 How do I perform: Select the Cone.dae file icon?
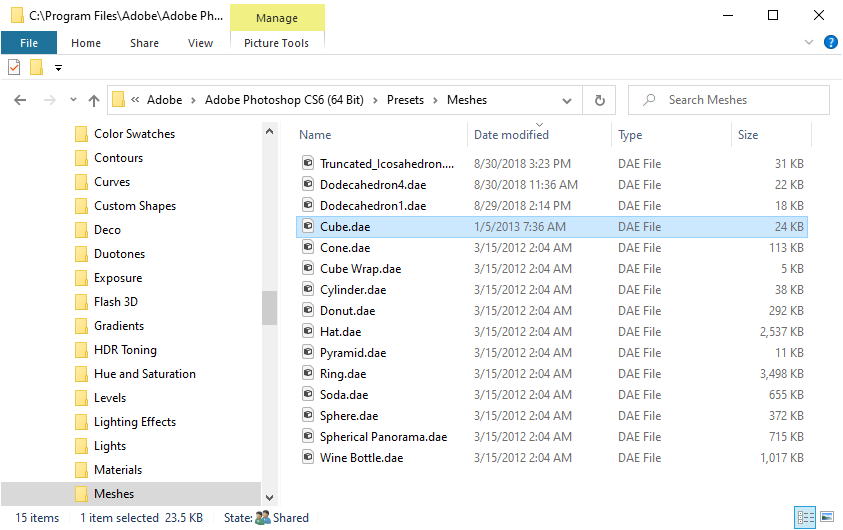[308, 247]
